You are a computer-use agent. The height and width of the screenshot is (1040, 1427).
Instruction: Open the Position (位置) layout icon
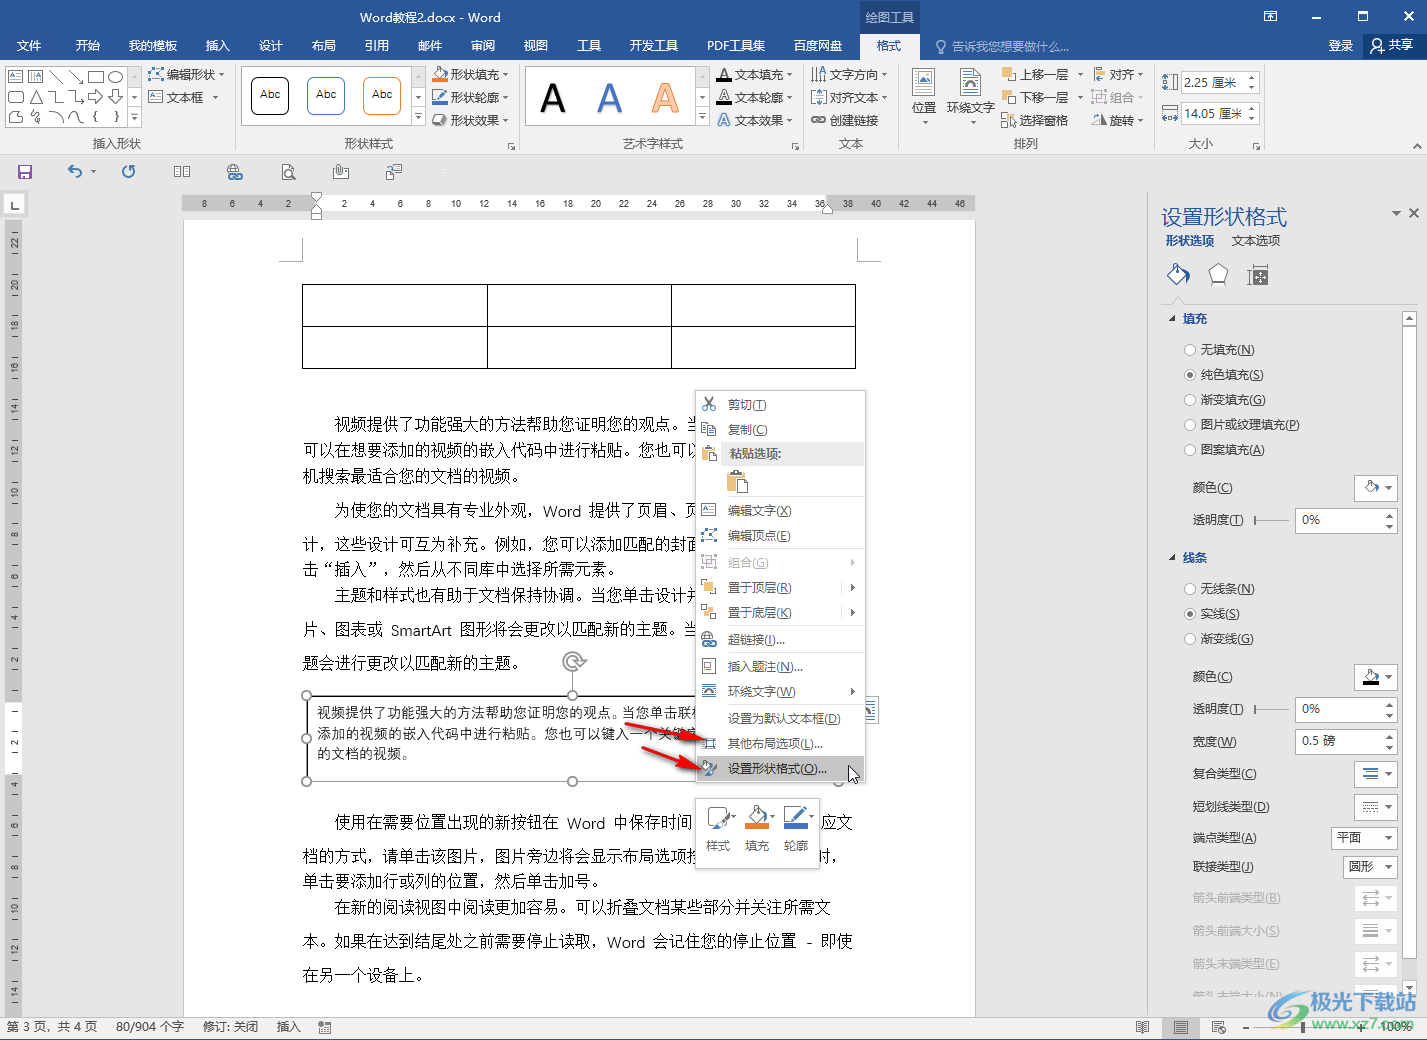924,96
